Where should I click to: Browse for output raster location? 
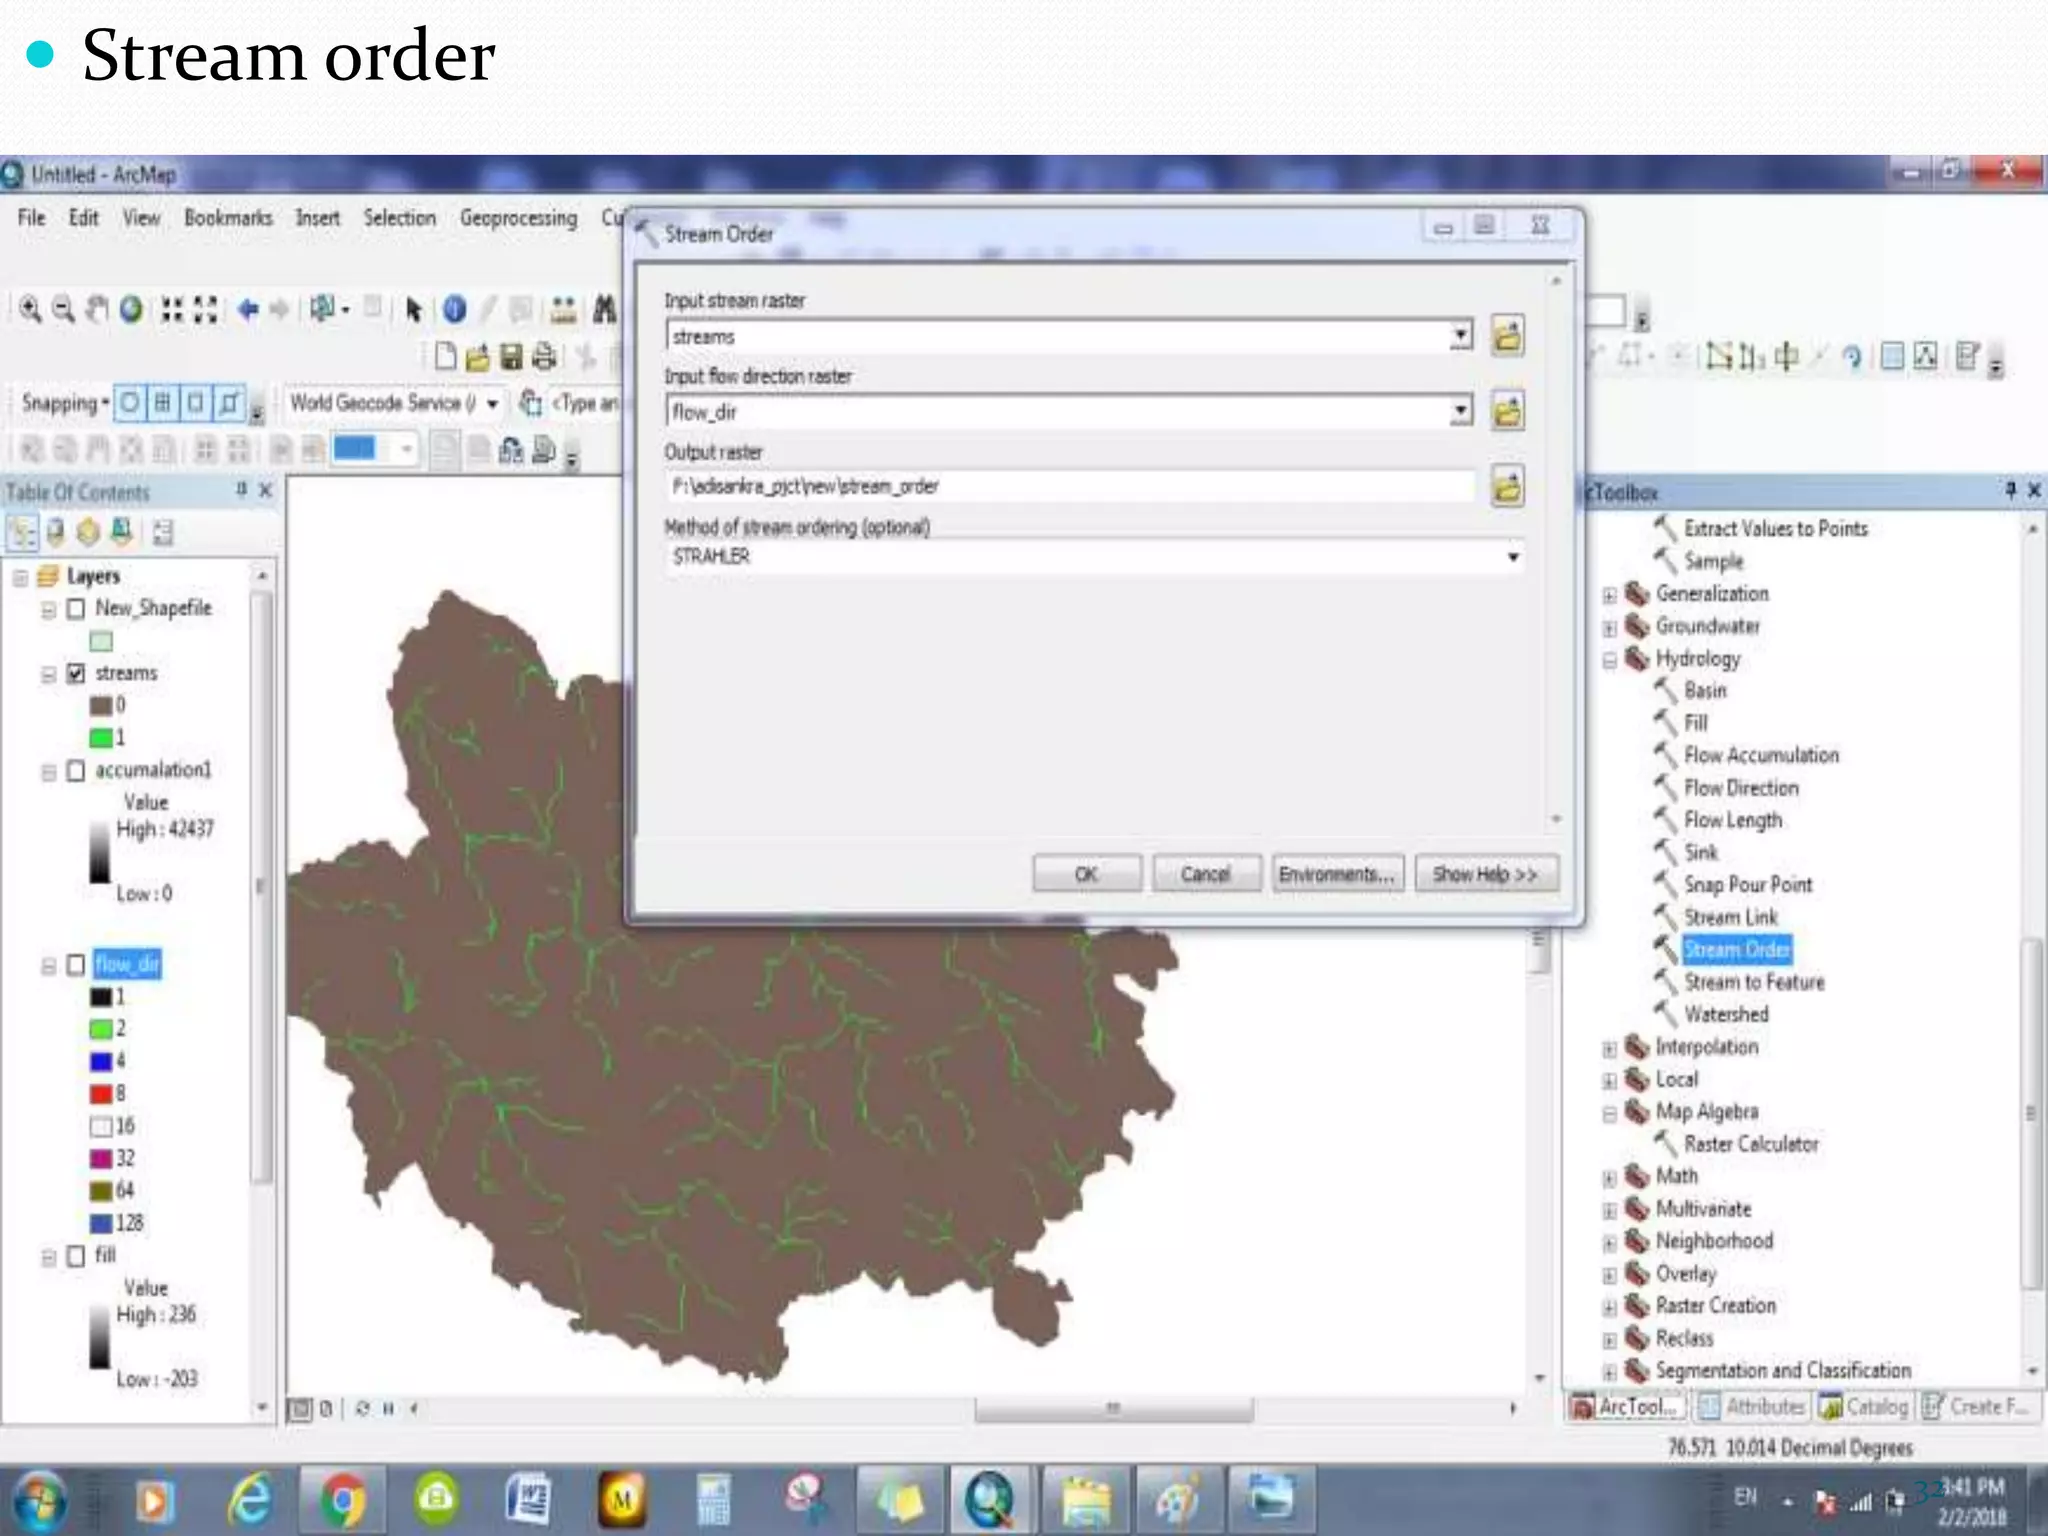[x=1507, y=487]
